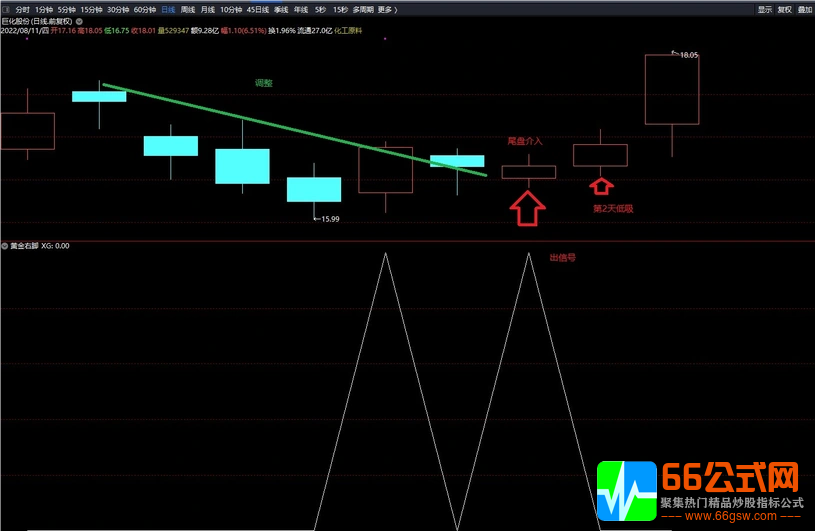Click the large red up arrow under 尾盘介入
This screenshot has width=815, height=531.
point(528,208)
